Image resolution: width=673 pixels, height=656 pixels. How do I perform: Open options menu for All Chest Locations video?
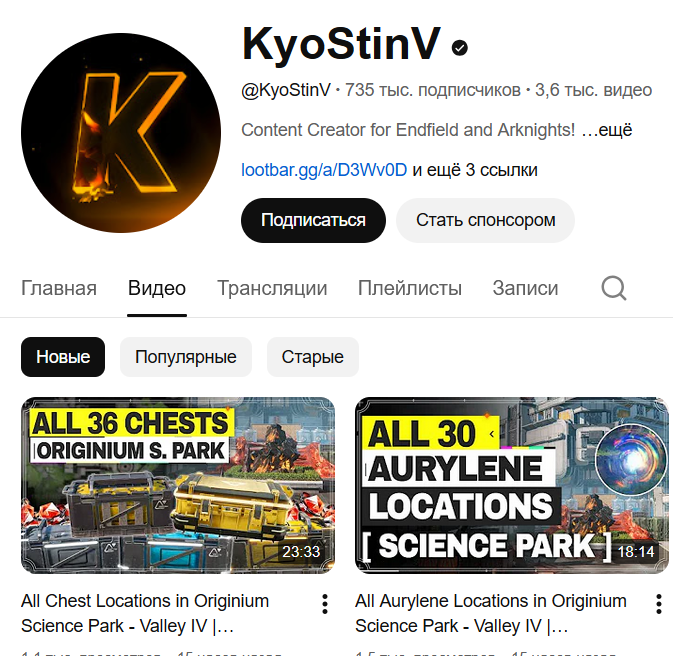tap(325, 604)
